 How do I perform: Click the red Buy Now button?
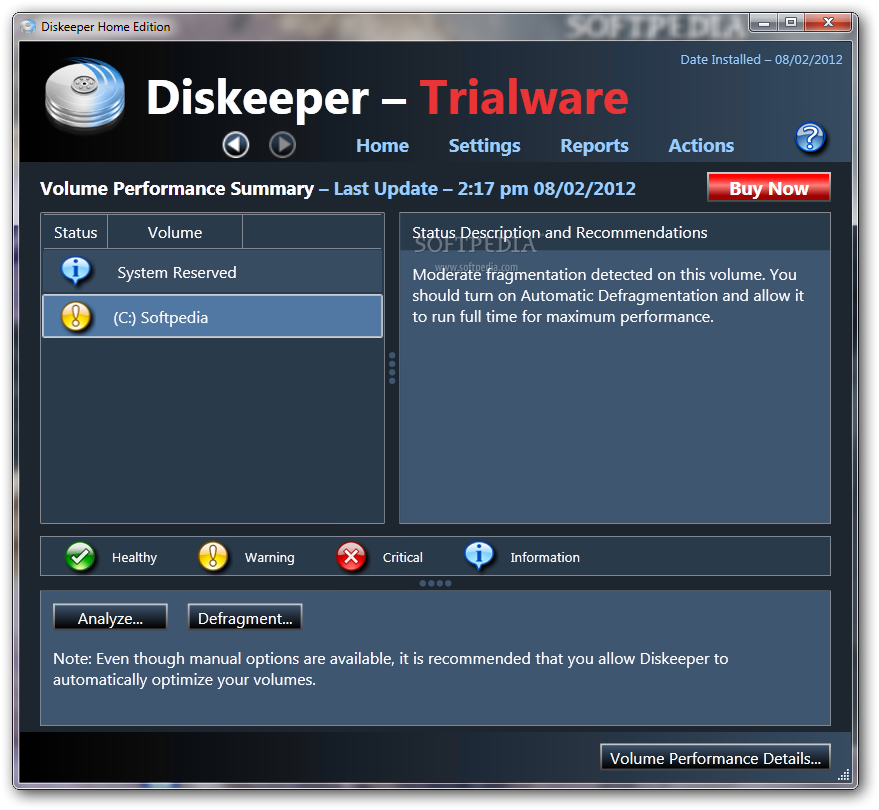pyautogui.click(x=769, y=187)
